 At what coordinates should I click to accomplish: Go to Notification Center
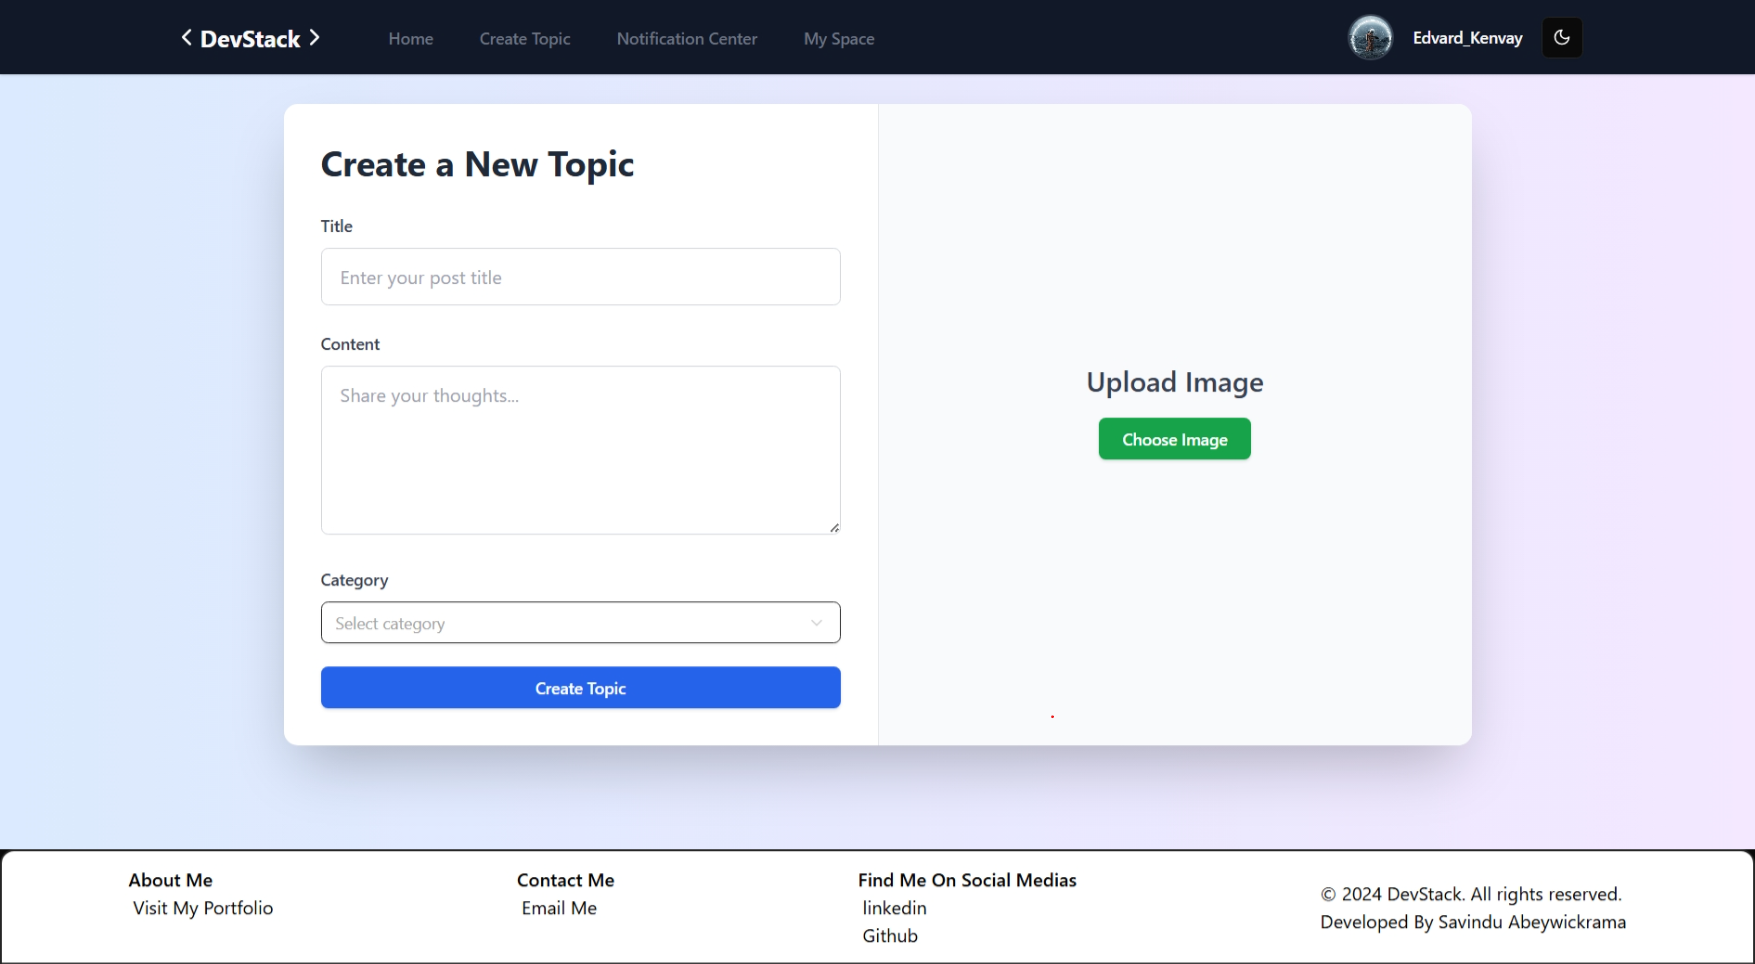687,38
